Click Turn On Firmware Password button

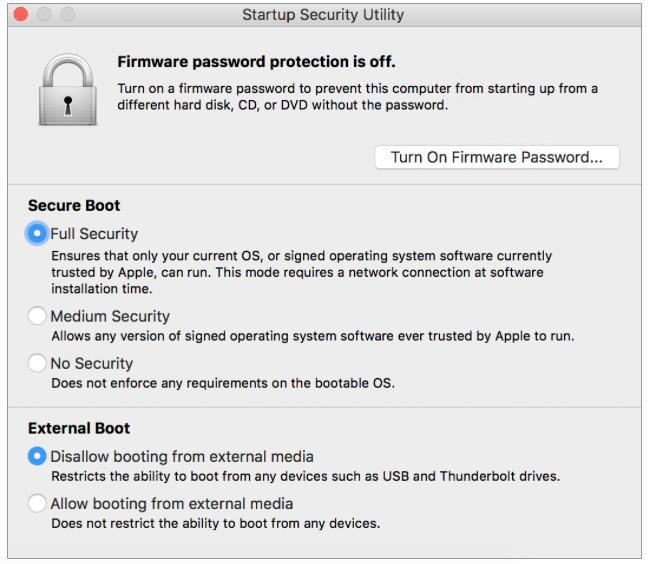(x=497, y=157)
